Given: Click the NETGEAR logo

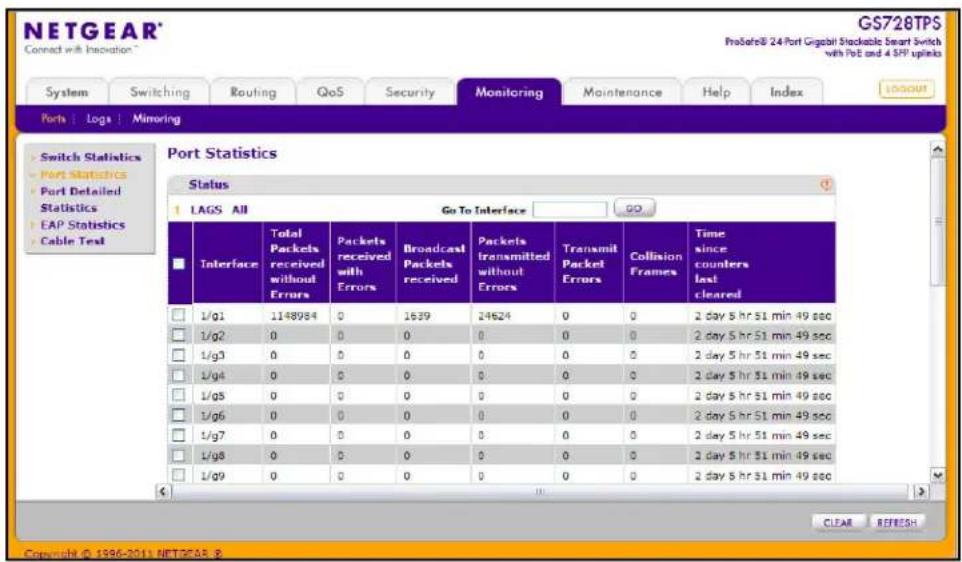Looking at the screenshot, I should (93, 34).
